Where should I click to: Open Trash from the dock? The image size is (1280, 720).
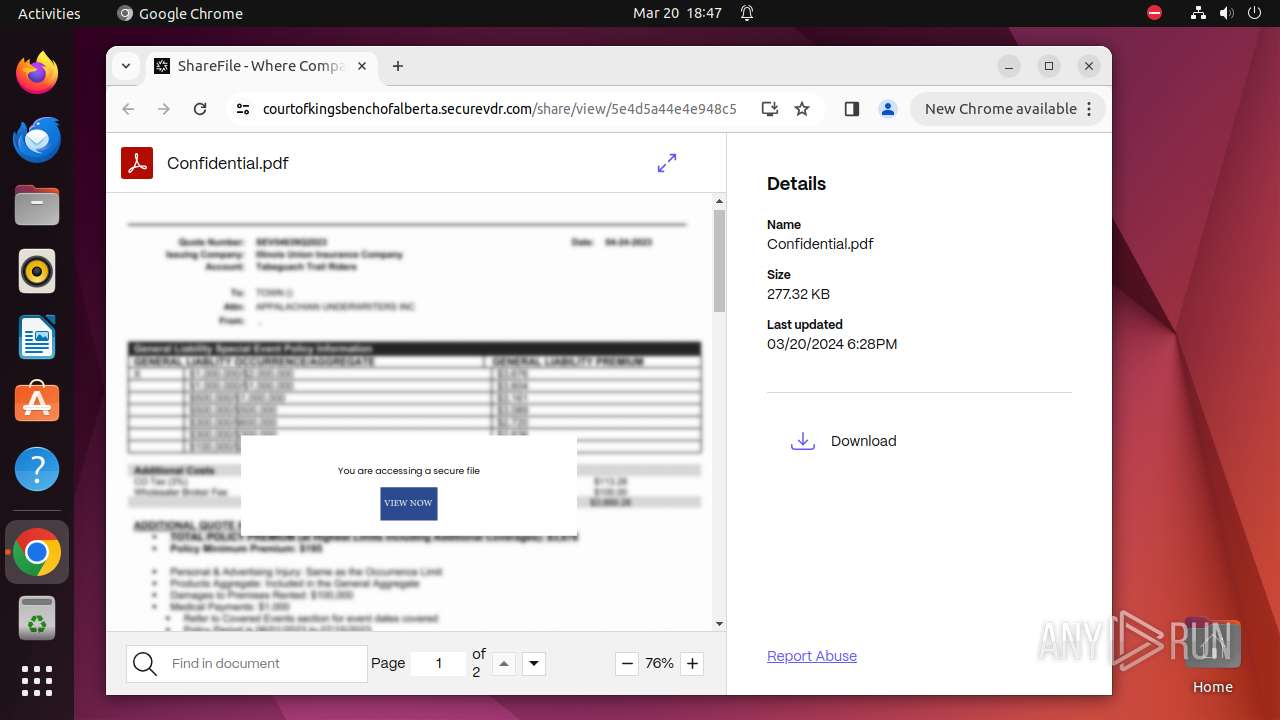coord(37,619)
